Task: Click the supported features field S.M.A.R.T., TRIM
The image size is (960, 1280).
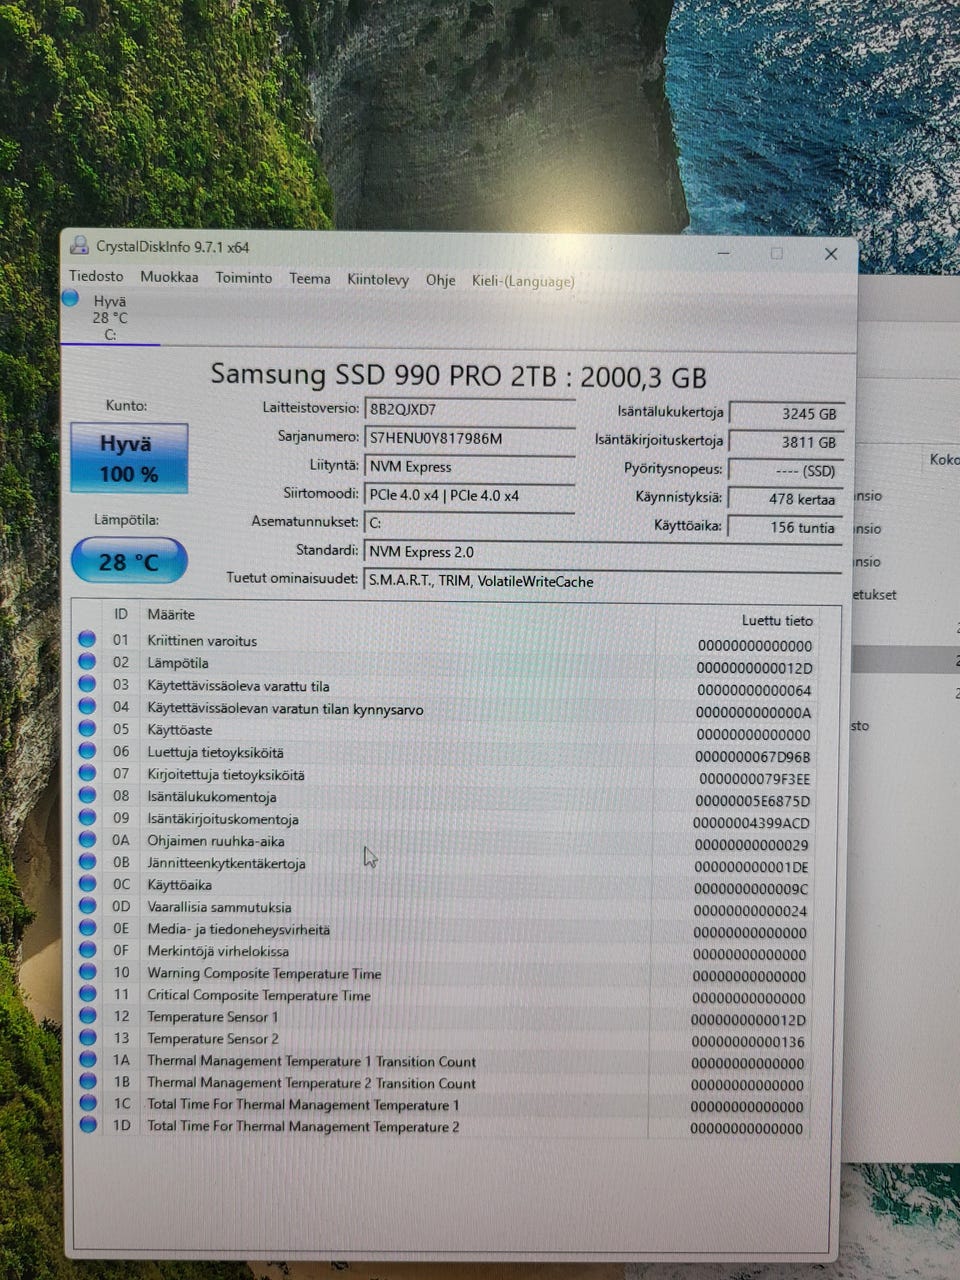Action: (x=603, y=581)
